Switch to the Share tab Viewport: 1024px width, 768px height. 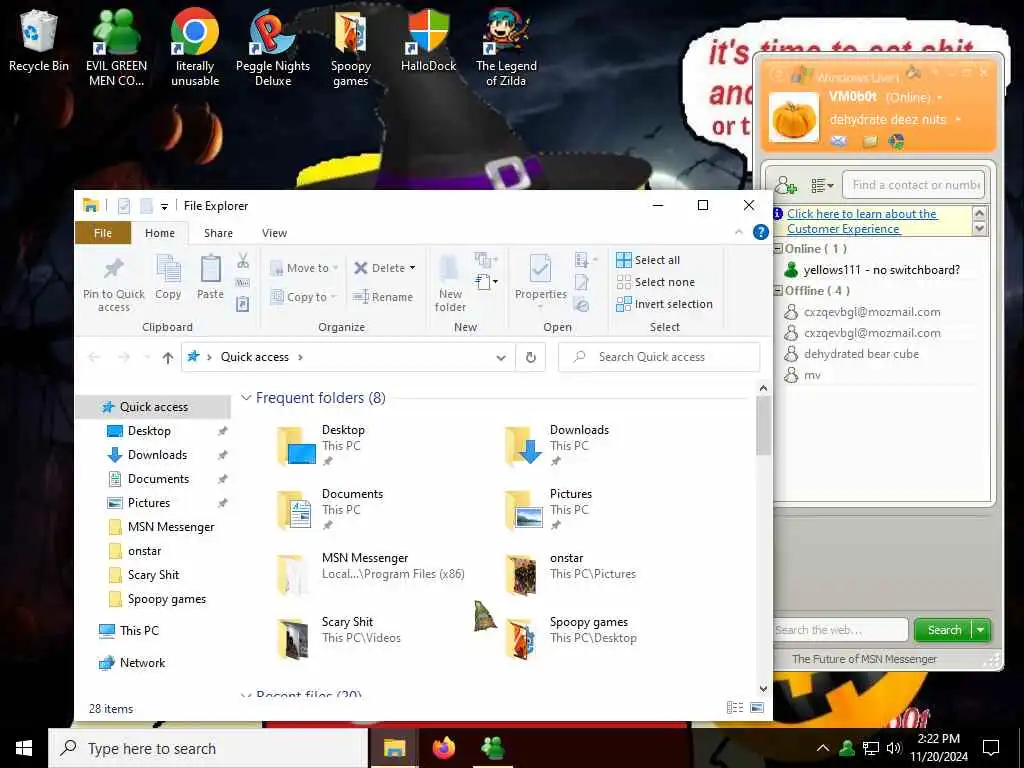tap(218, 233)
